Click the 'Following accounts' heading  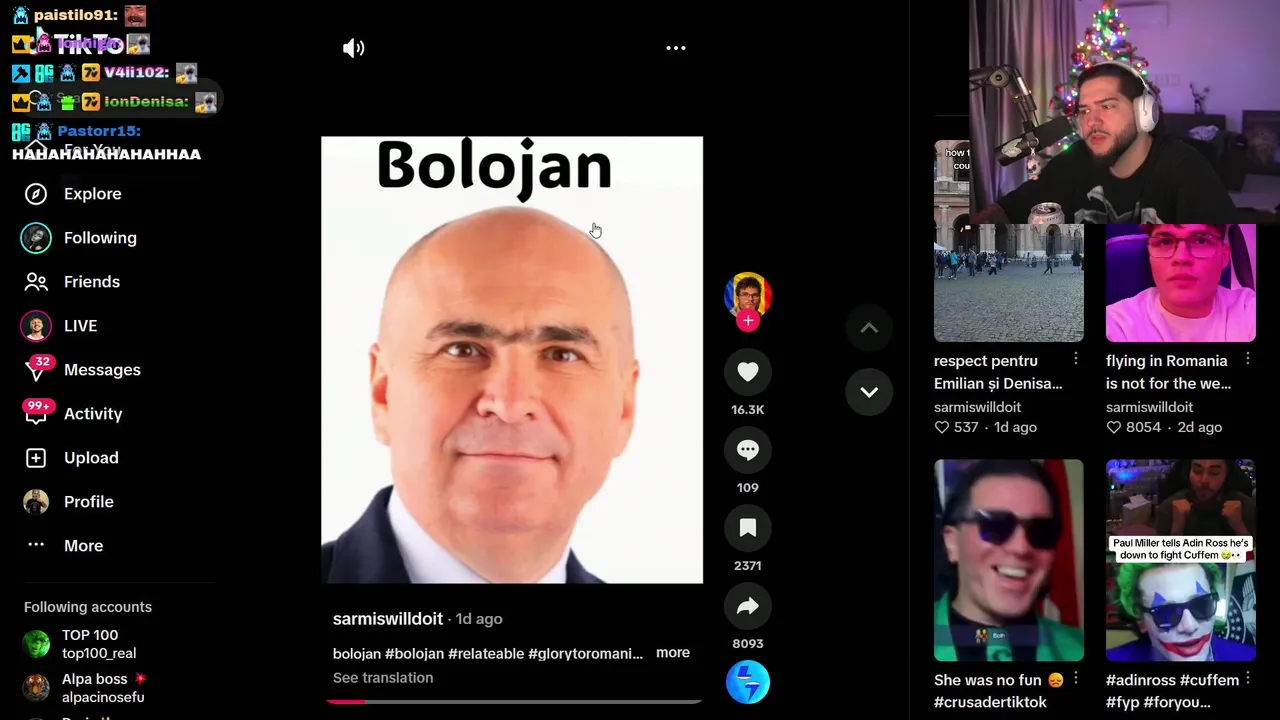[88, 607]
